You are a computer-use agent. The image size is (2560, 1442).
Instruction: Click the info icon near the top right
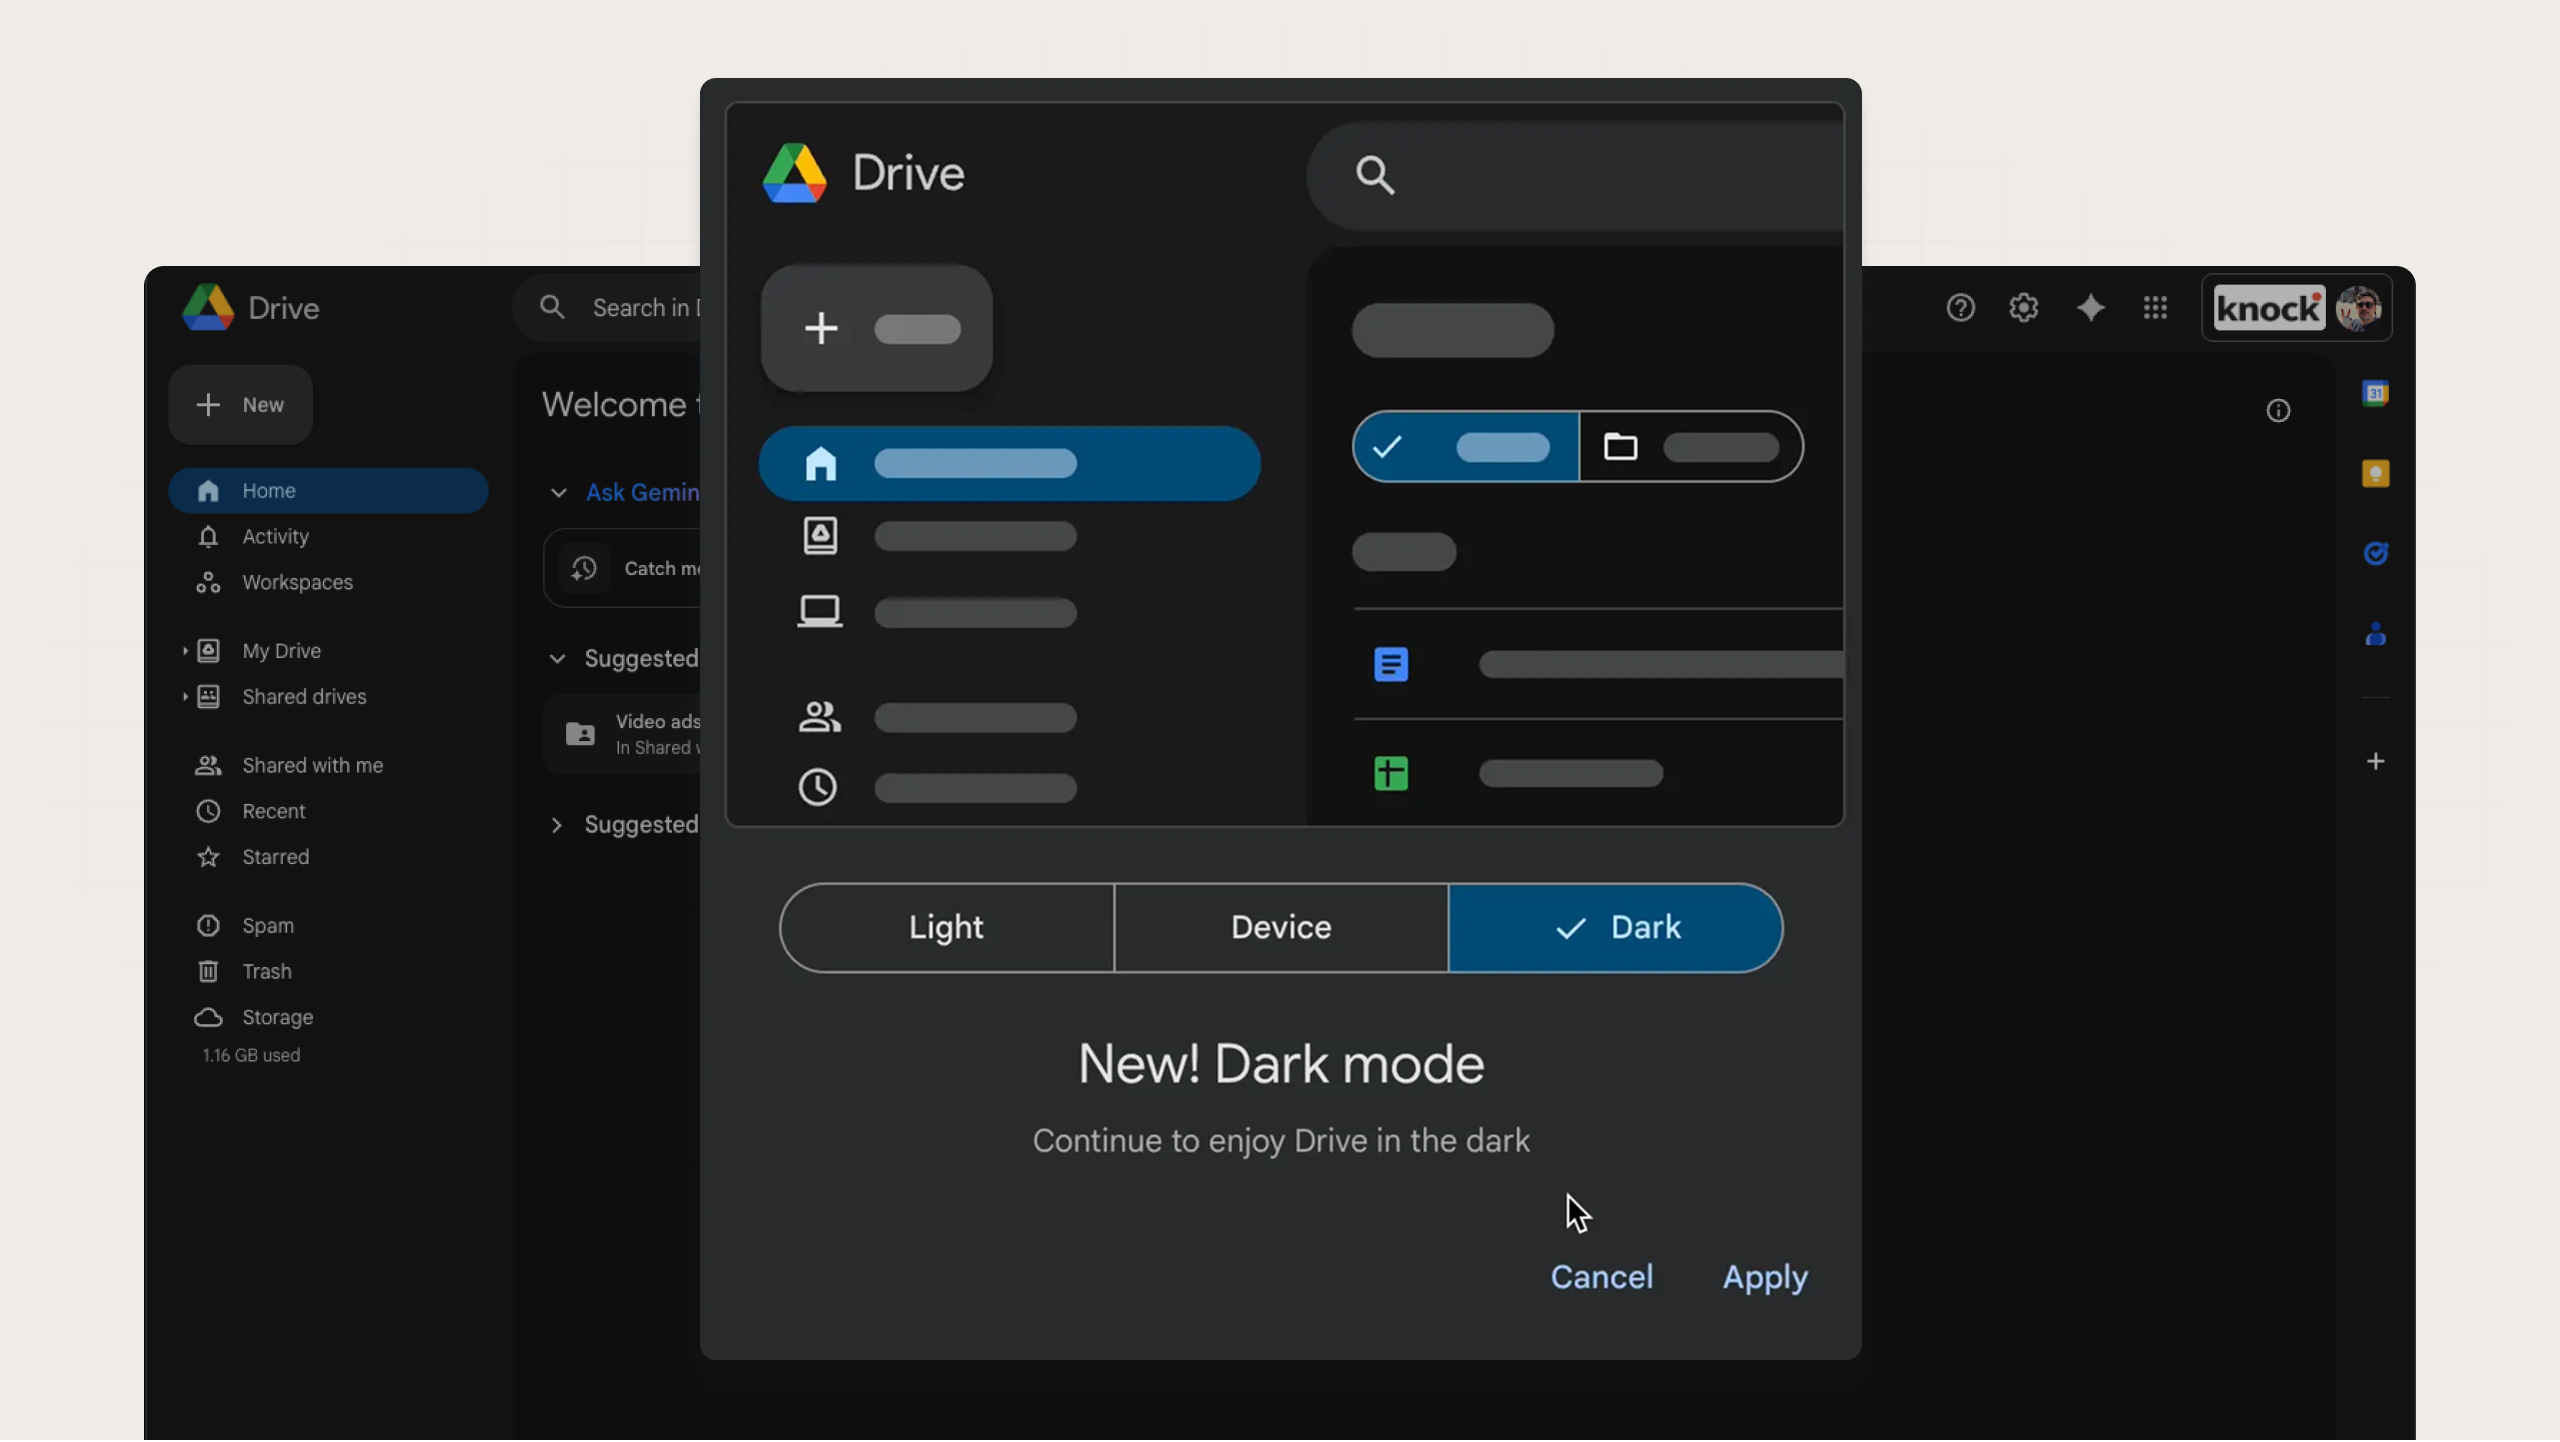pos(2280,412)
